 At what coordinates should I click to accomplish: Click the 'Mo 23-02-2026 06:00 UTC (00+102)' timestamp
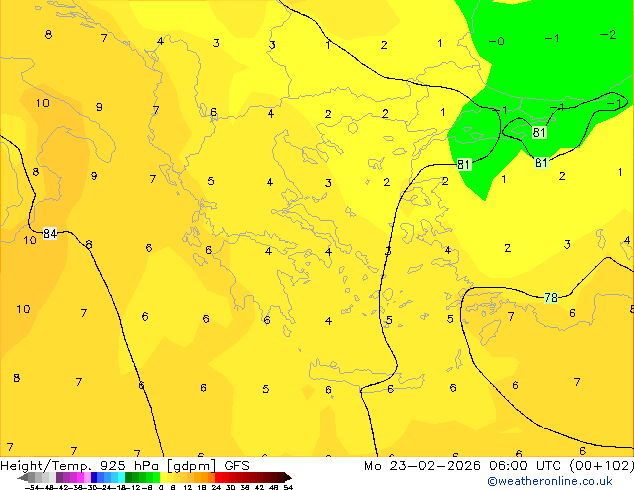pos(499,466)
